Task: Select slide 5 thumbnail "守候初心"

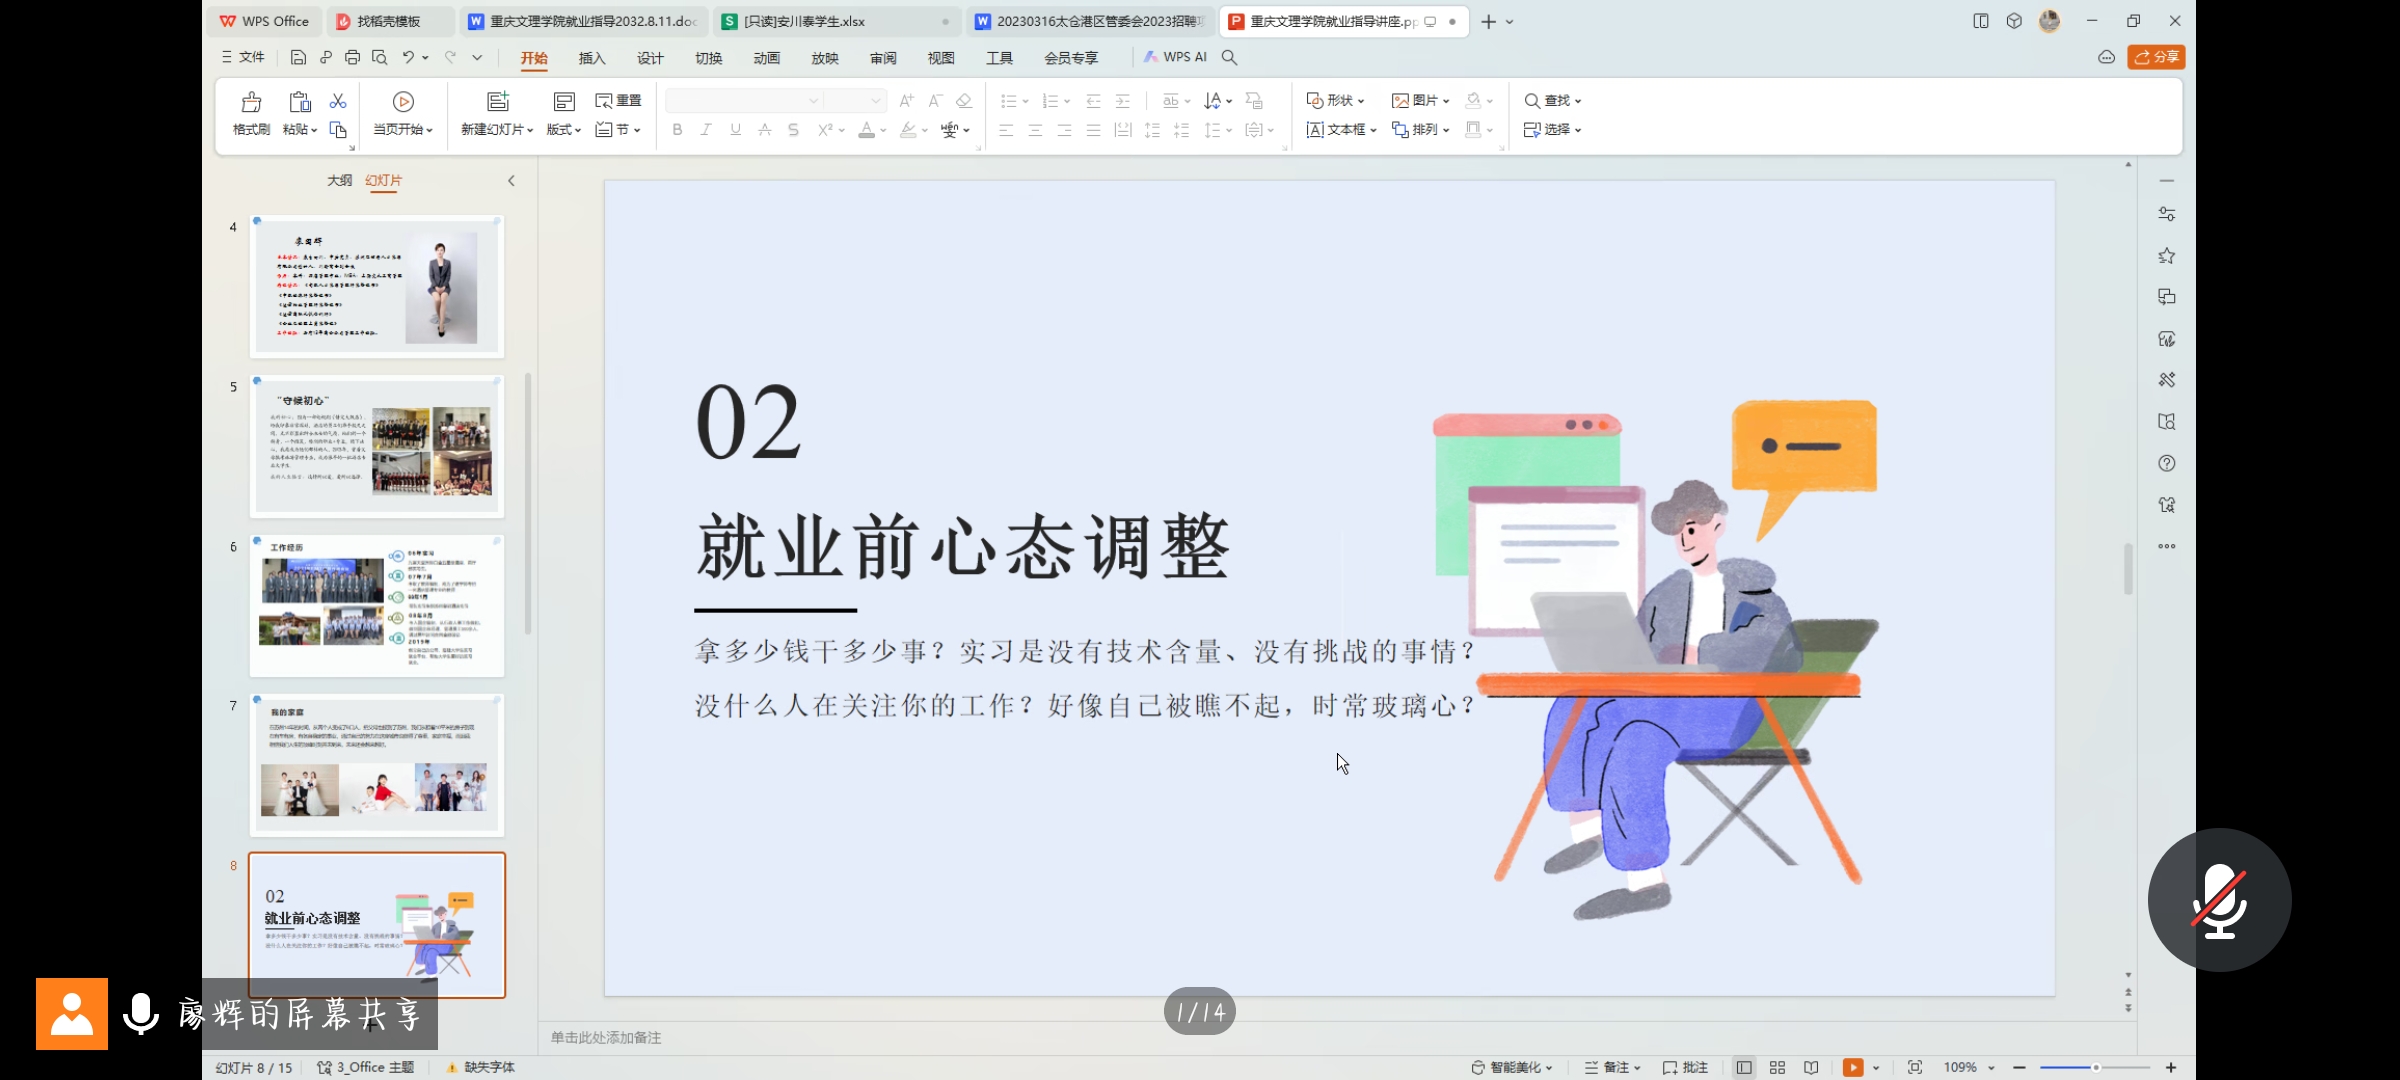Action: (377, 446)
